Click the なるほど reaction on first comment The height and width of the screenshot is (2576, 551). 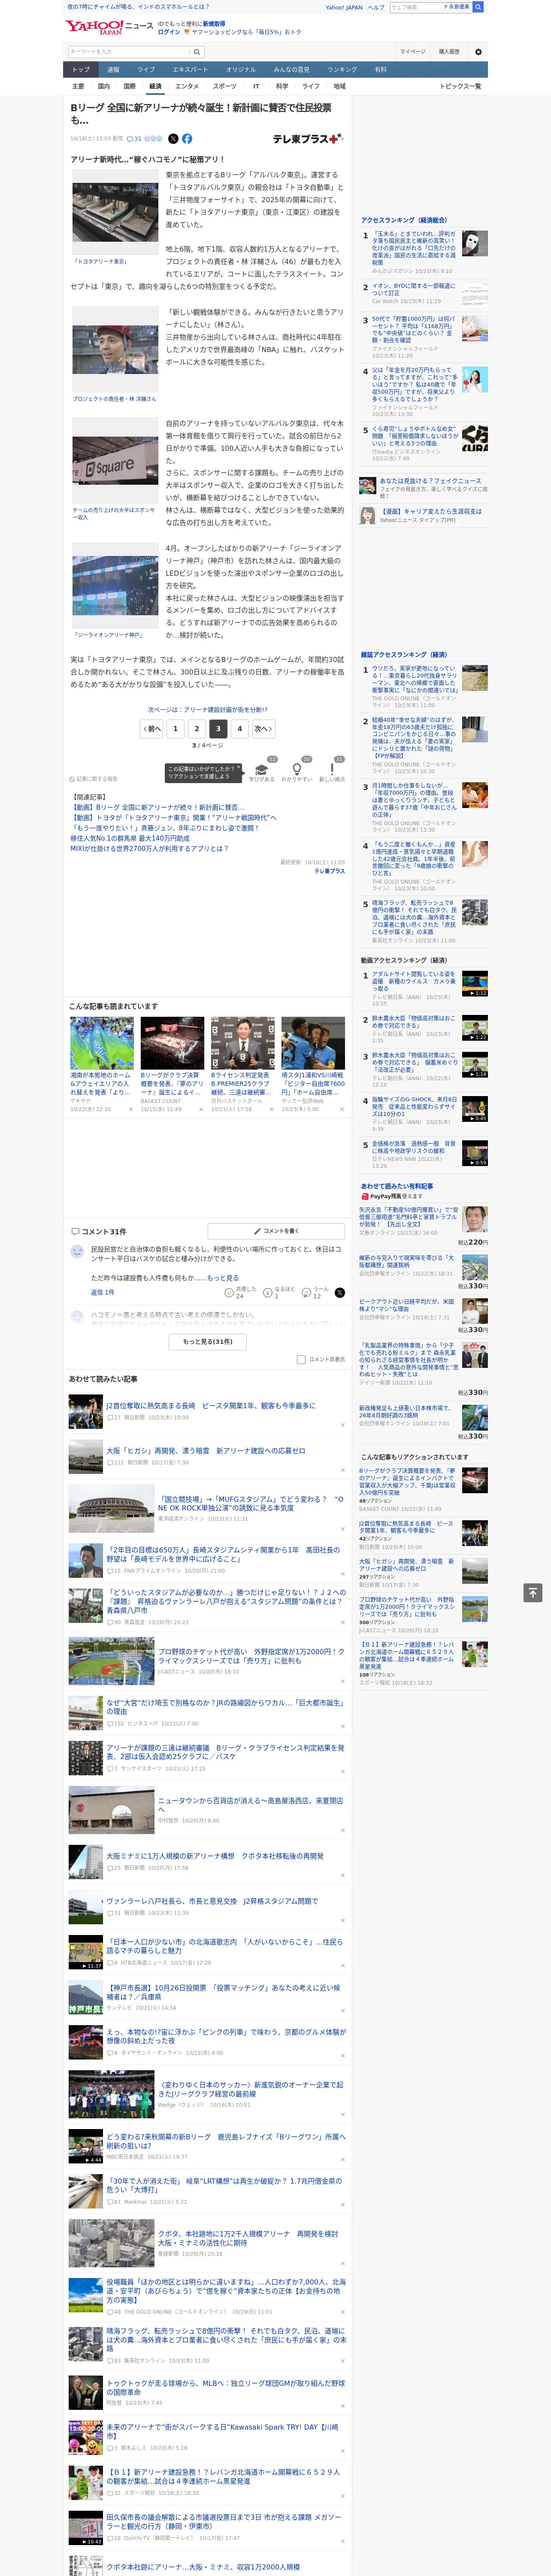[x=268, y=1293]
